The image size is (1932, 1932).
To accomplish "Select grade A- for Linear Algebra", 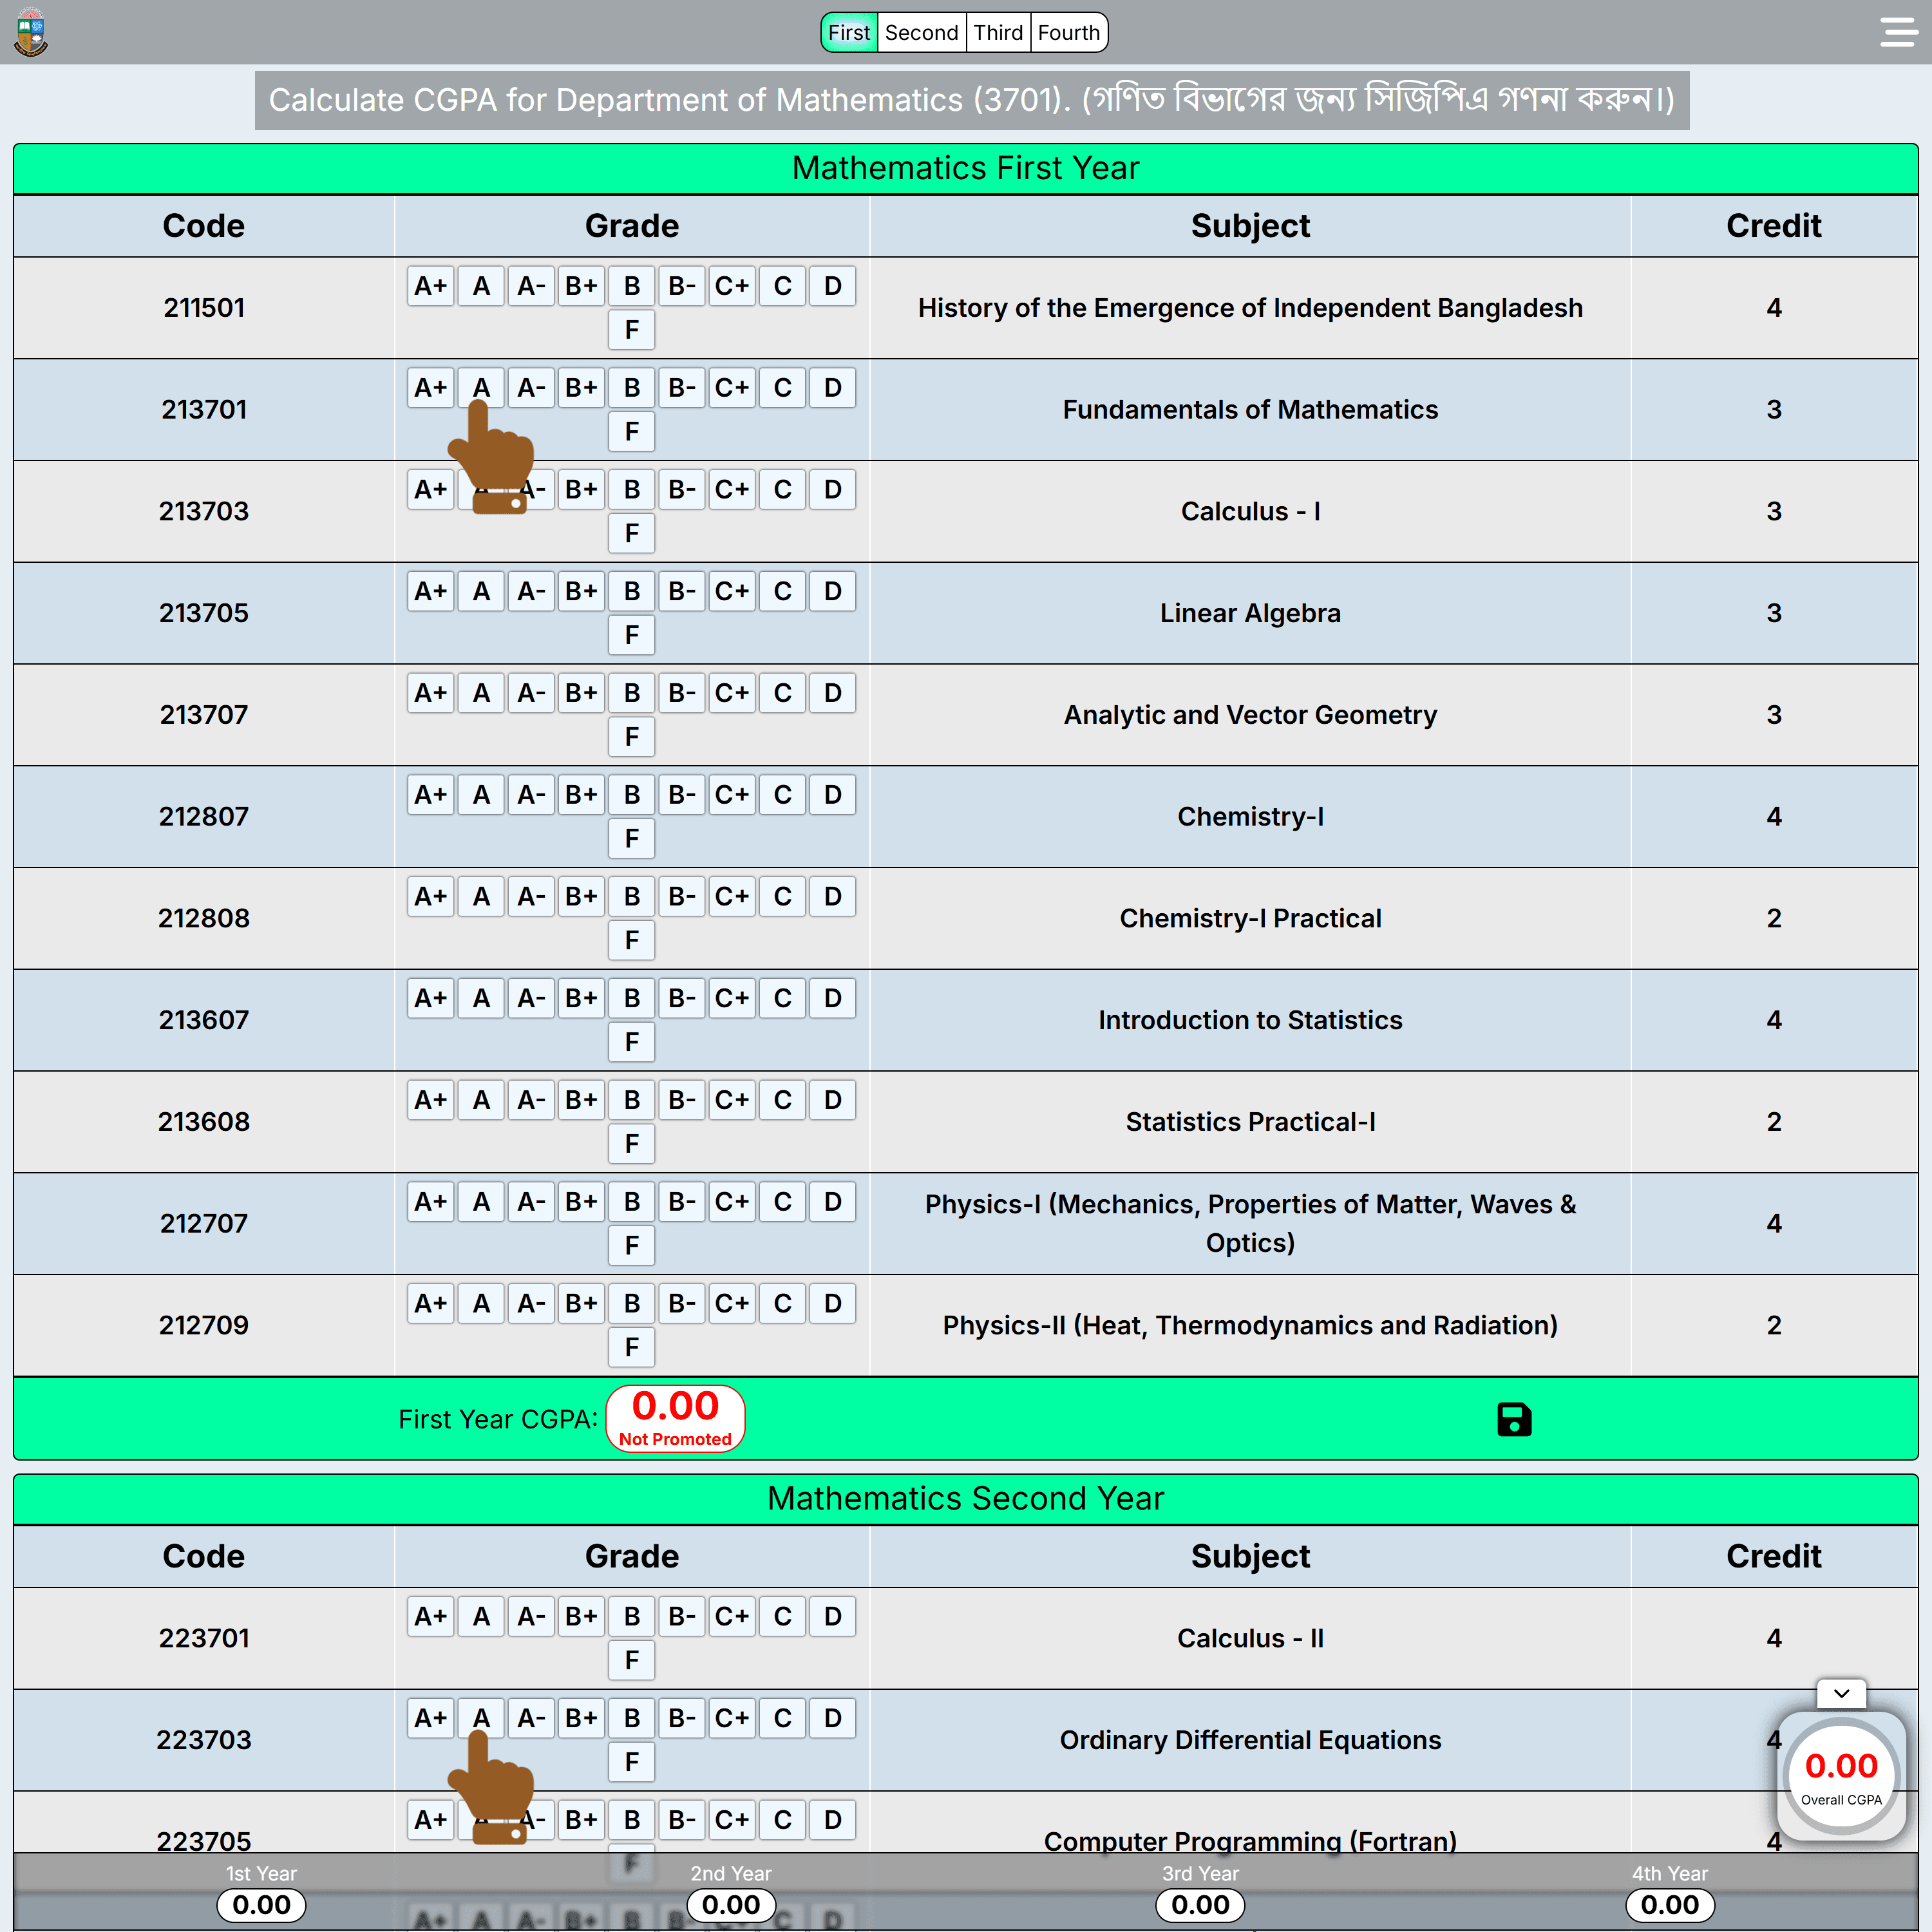I will coord(531,591).
